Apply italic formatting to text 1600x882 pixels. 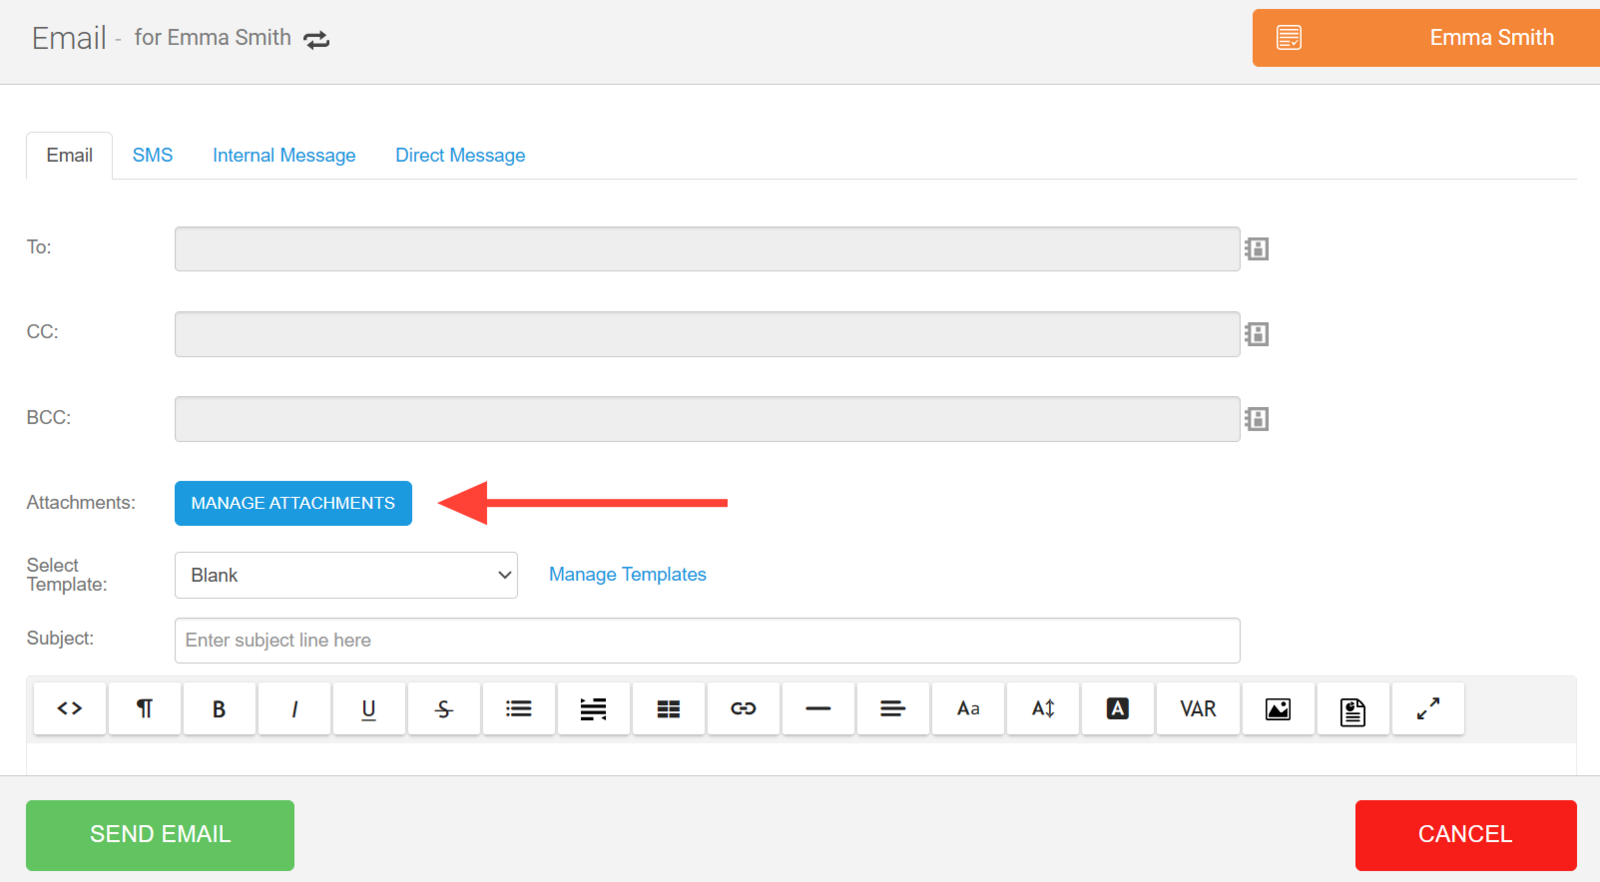pos(294,709)
